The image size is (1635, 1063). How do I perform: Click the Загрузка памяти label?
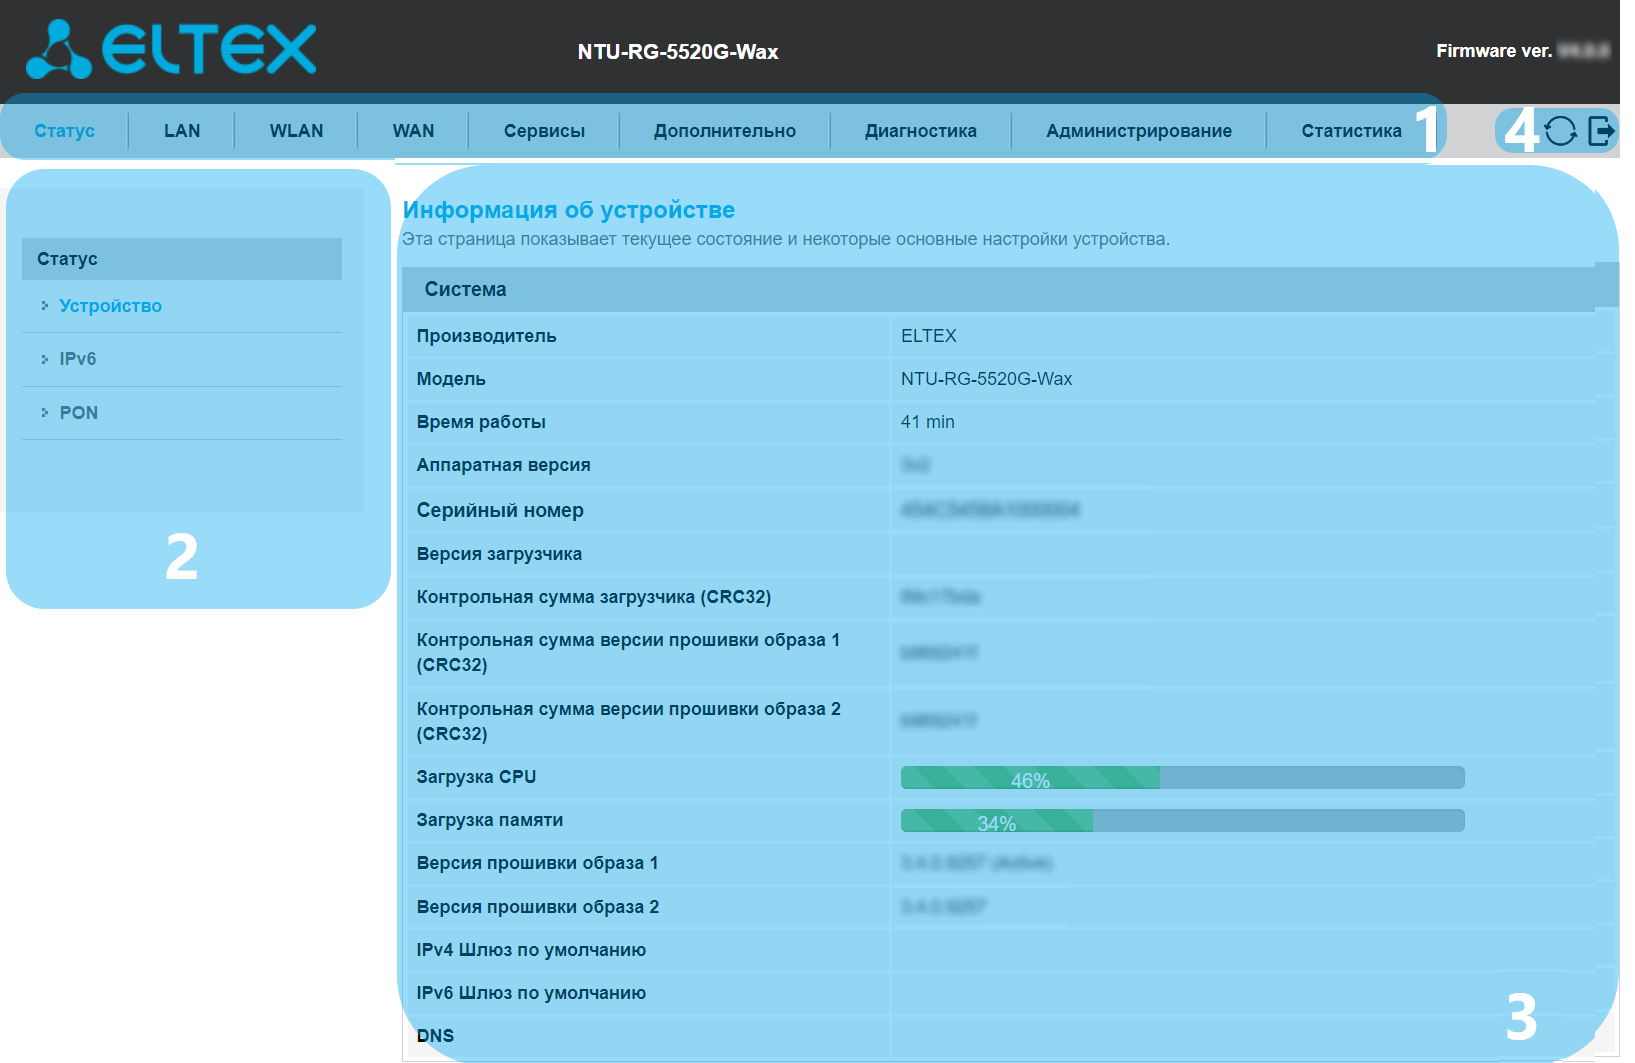490,820
